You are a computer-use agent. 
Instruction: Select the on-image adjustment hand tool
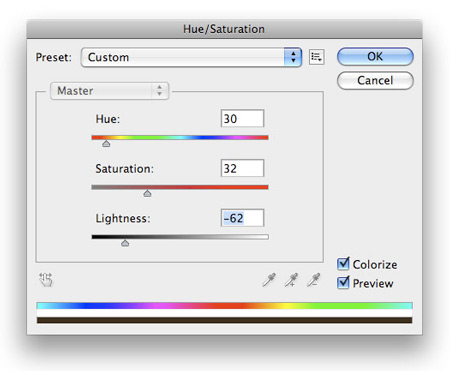pyautogui.click(x=46, y=279)
